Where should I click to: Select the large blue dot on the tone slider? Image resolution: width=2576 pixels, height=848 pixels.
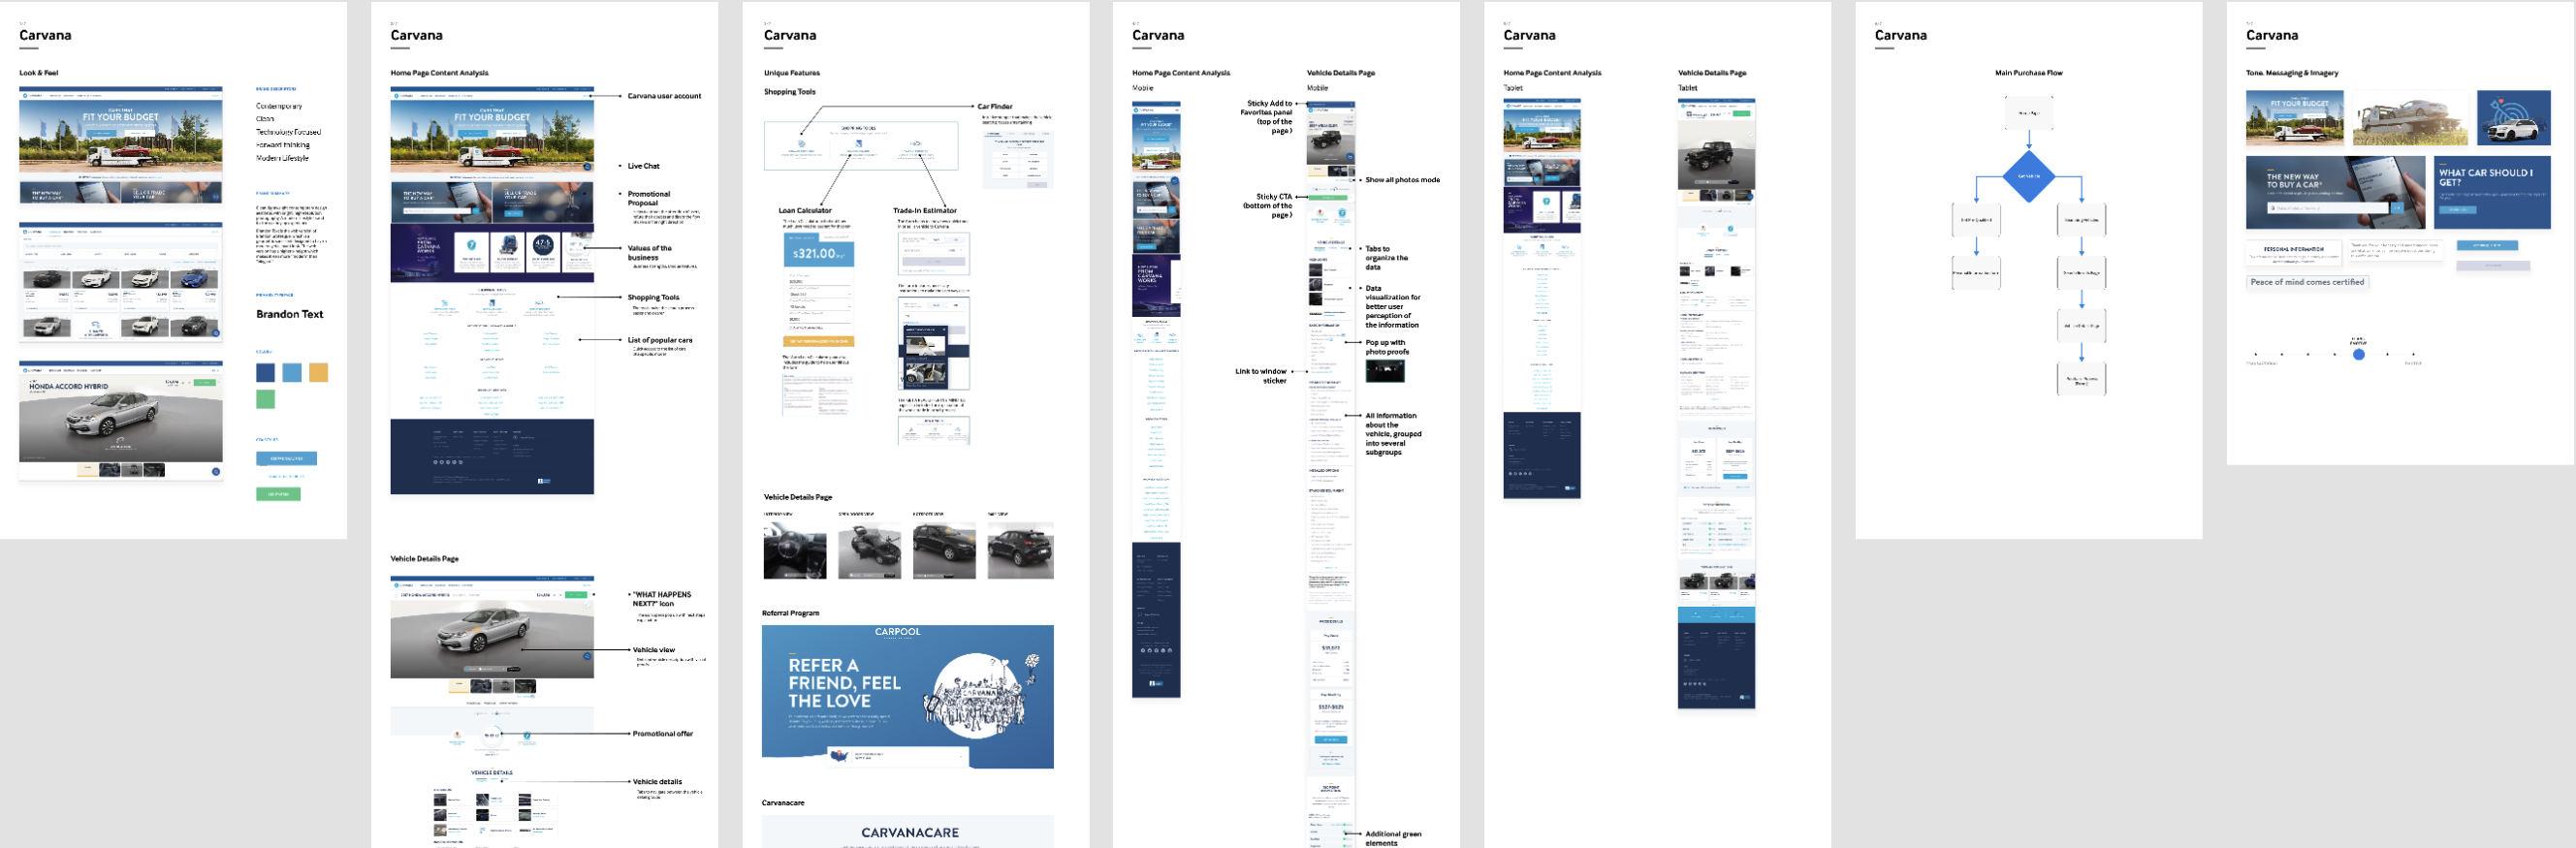click(2358, 354)
